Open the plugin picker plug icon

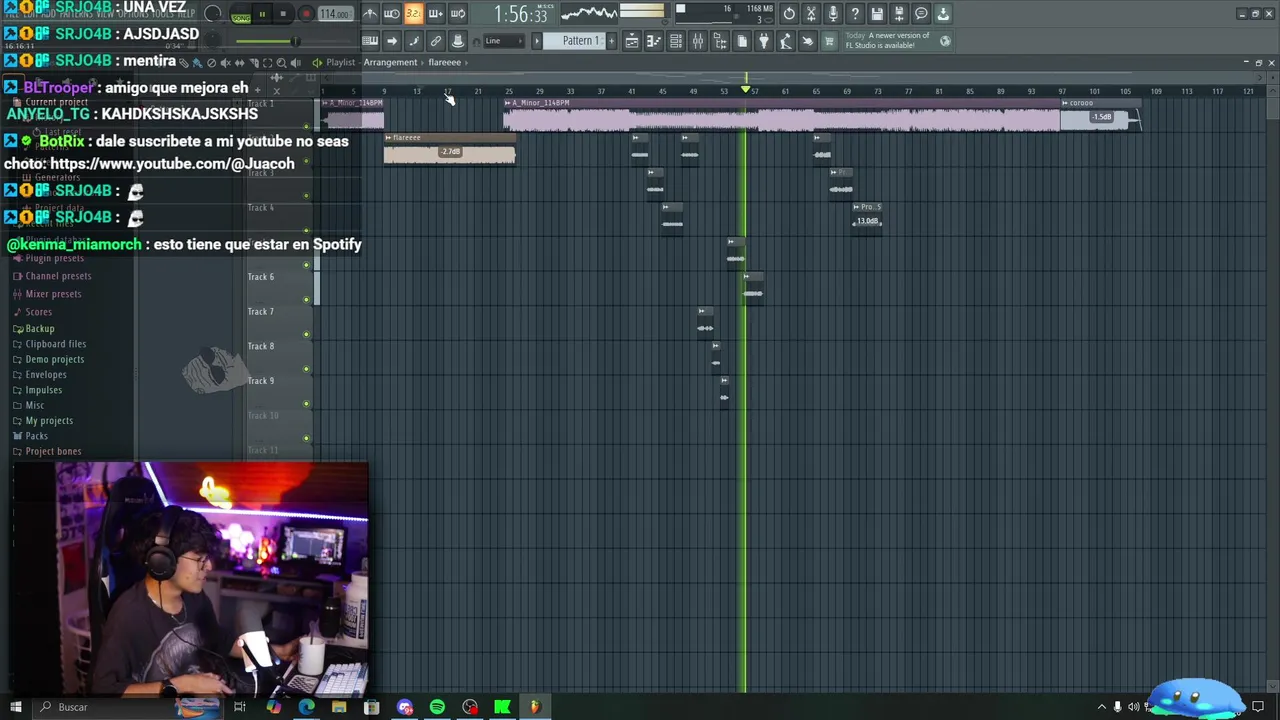point(764,41)
